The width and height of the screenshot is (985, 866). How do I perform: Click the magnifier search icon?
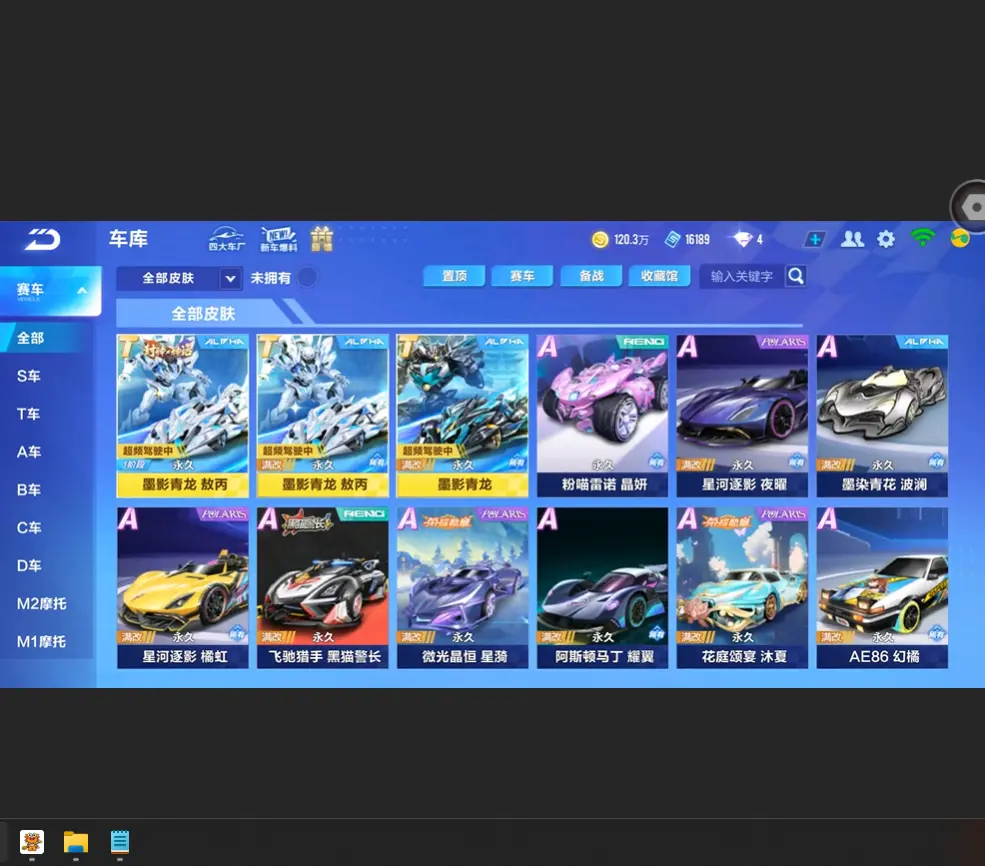(796, 276)
